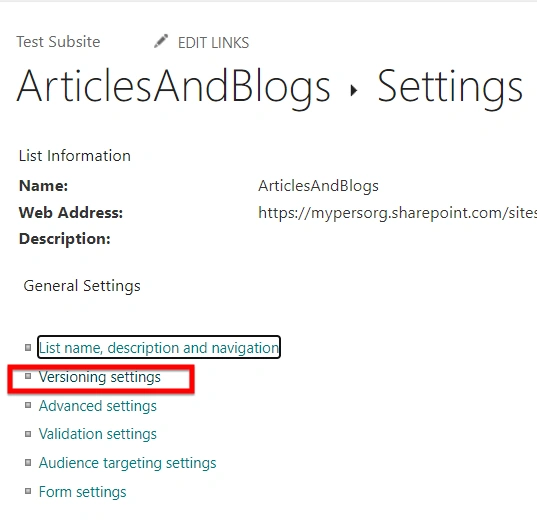537x531 pixels.
Task: Click the pencil icon beside EDIT LINKS
Action: click(161, 41)
